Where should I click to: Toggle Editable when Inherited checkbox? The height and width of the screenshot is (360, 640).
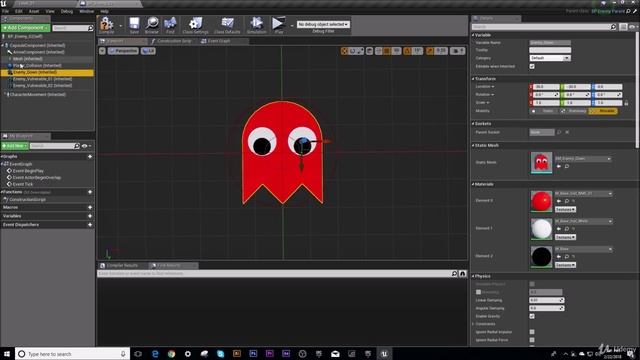(532, 66)
